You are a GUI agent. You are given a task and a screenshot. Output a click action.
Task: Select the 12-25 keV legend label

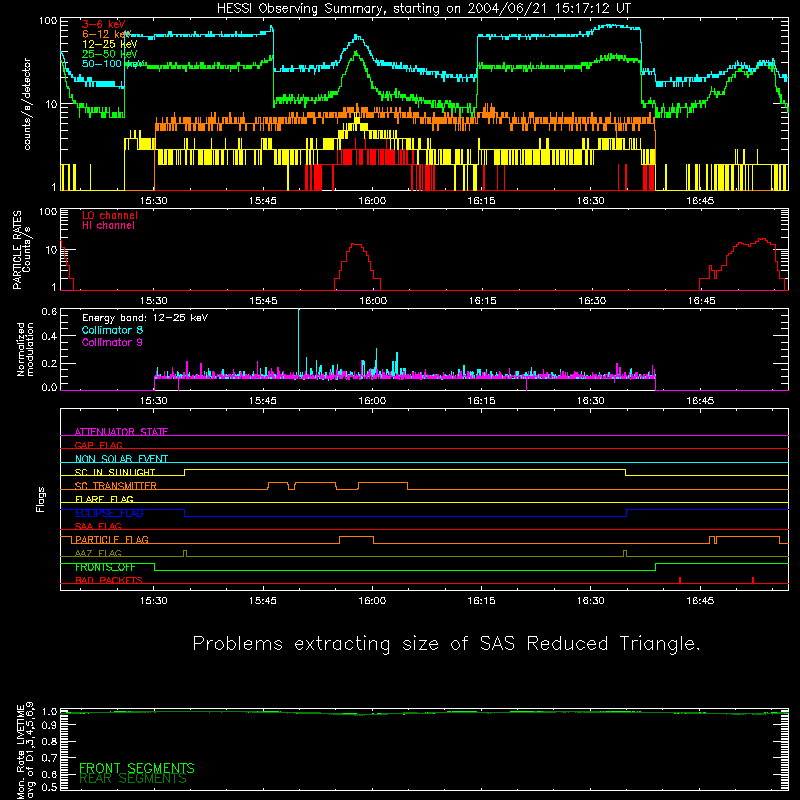[109, 44]
